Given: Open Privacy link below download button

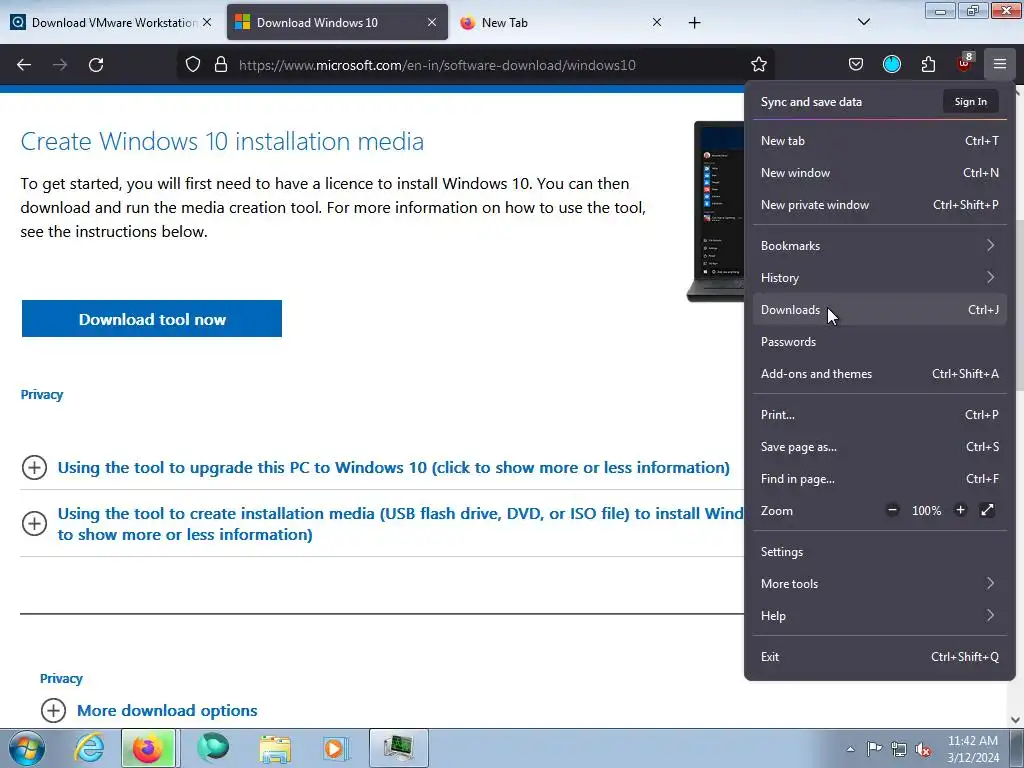Looking at the screenshot, I should (x=42, y=394).
